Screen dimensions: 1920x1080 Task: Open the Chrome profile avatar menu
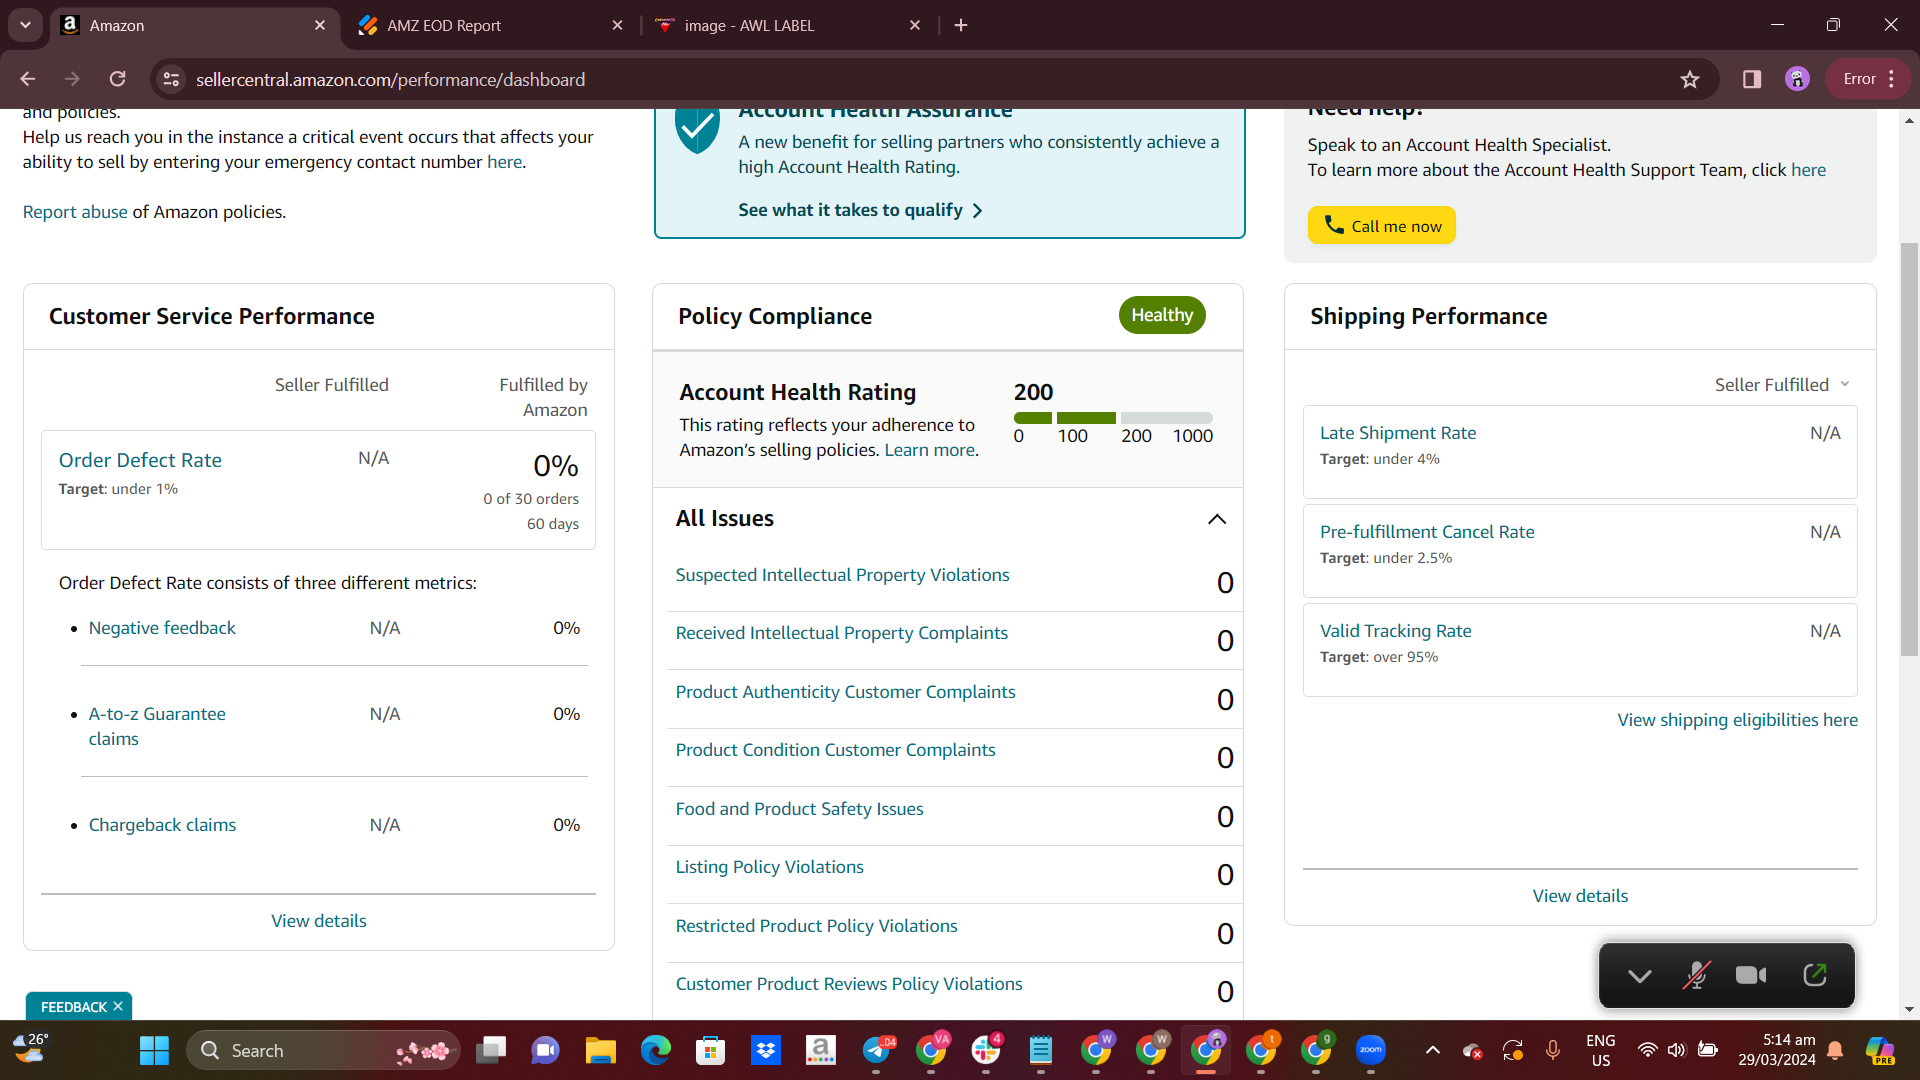1797,79
